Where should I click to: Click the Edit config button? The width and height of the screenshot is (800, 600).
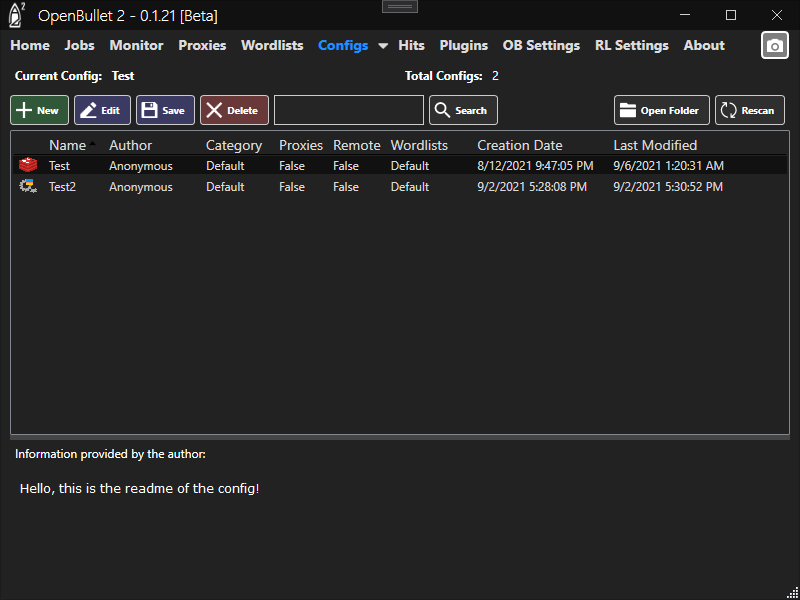point(103,110)
